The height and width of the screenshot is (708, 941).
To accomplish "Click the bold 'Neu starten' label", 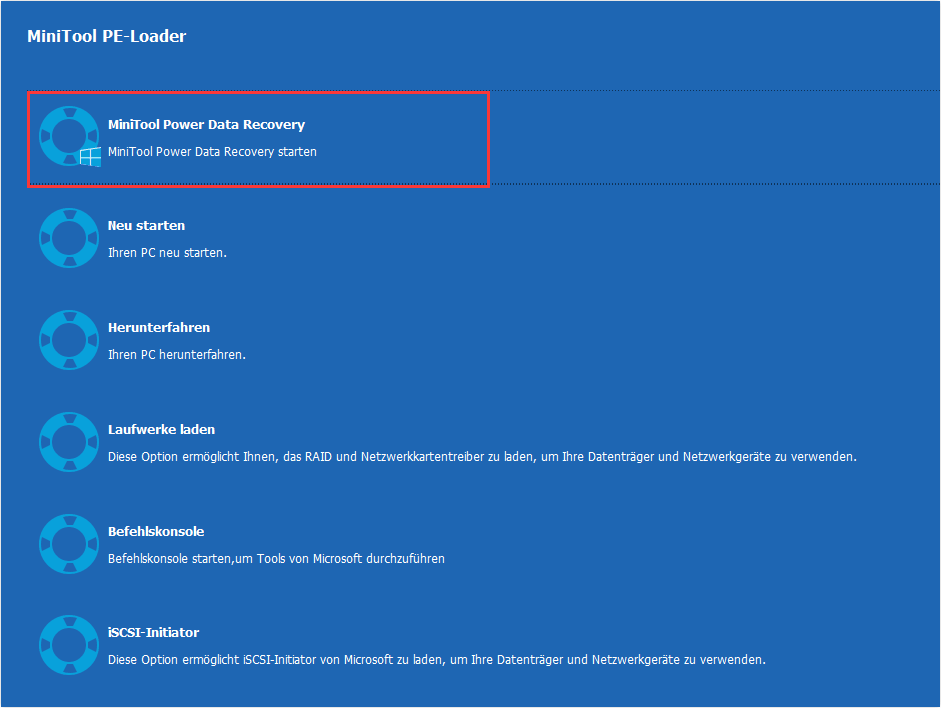I will [x=146, y=225].
